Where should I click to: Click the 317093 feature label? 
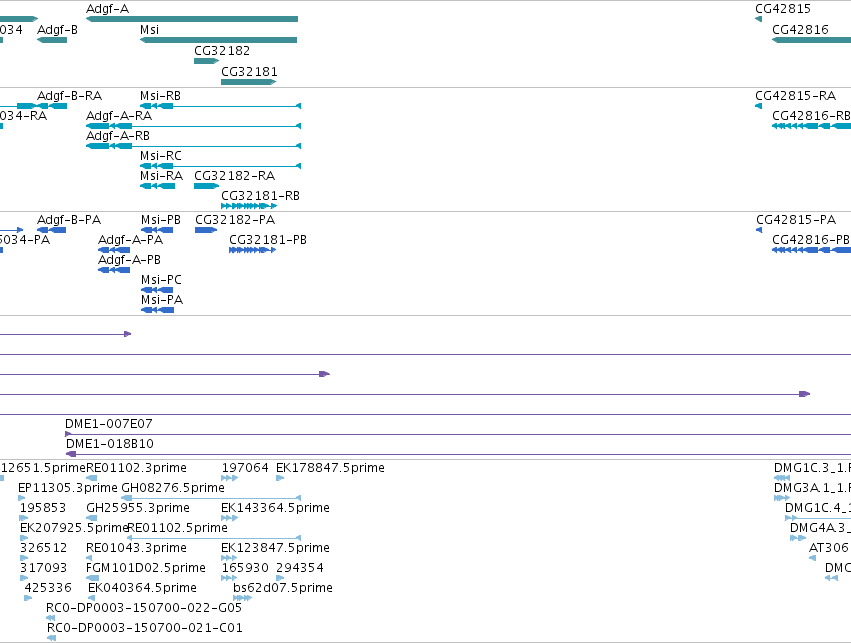click(43, 569)
